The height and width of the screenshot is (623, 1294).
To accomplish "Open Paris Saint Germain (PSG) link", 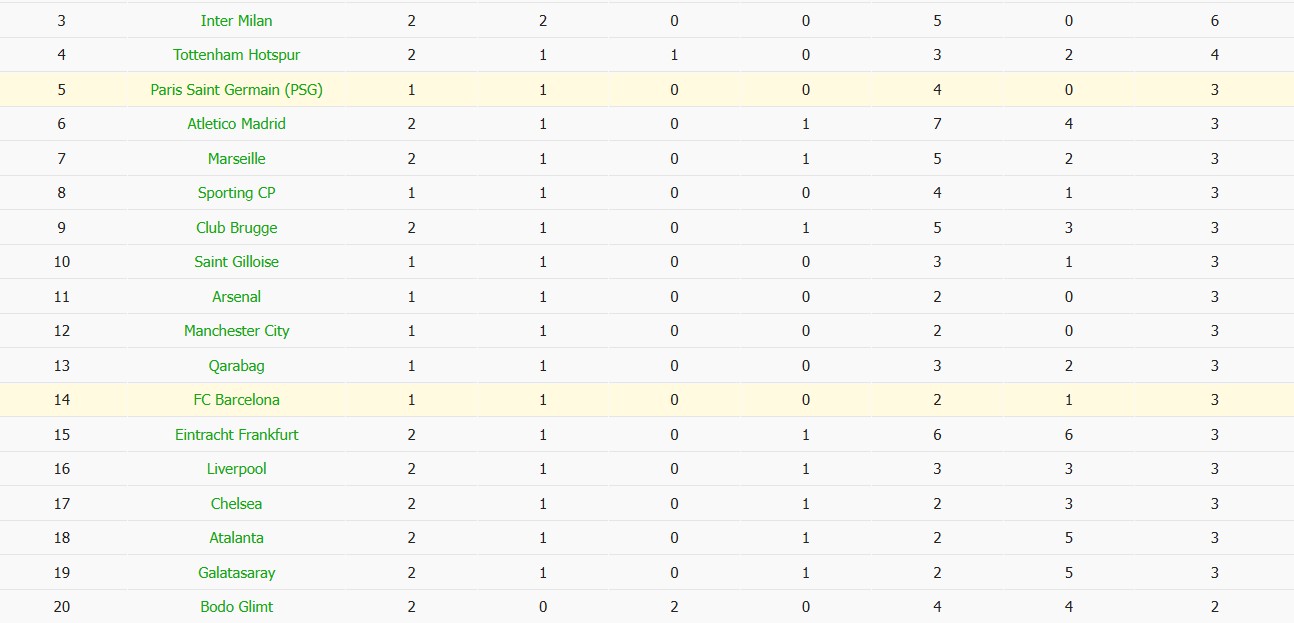I will [236, 89].
